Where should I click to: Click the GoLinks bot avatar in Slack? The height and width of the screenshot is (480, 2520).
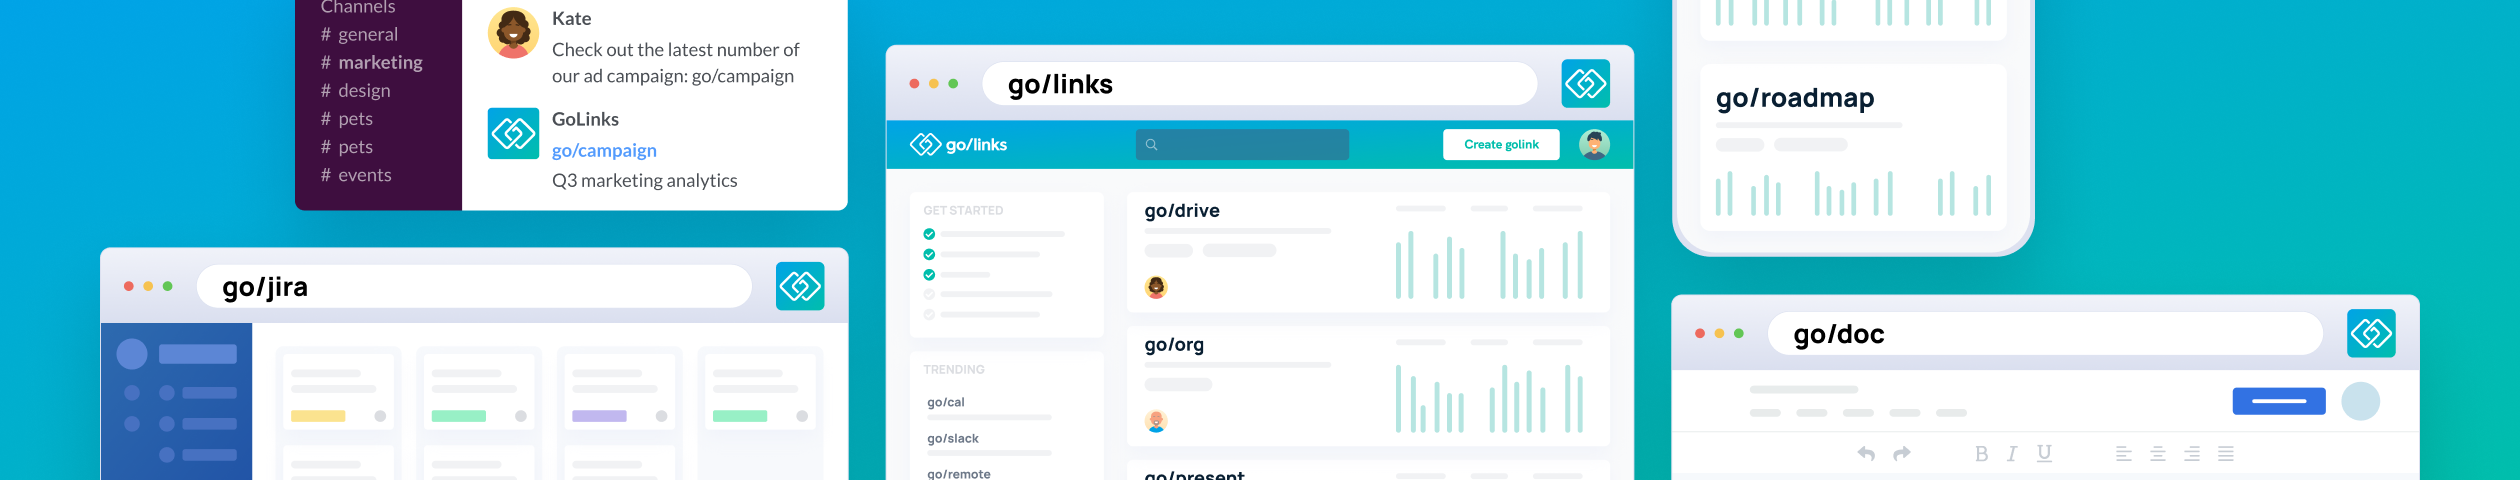coord(513,134)
